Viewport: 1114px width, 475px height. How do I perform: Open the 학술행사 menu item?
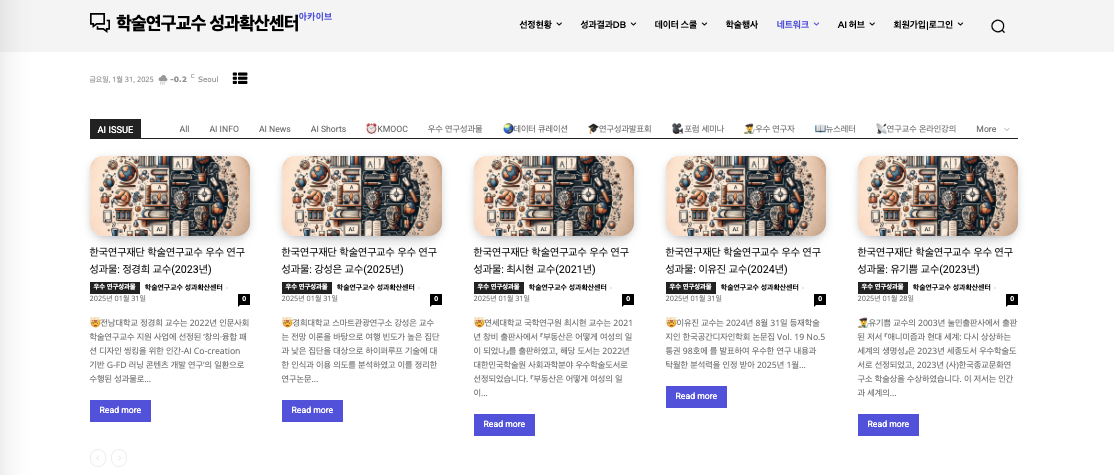[x=741, y=24]
